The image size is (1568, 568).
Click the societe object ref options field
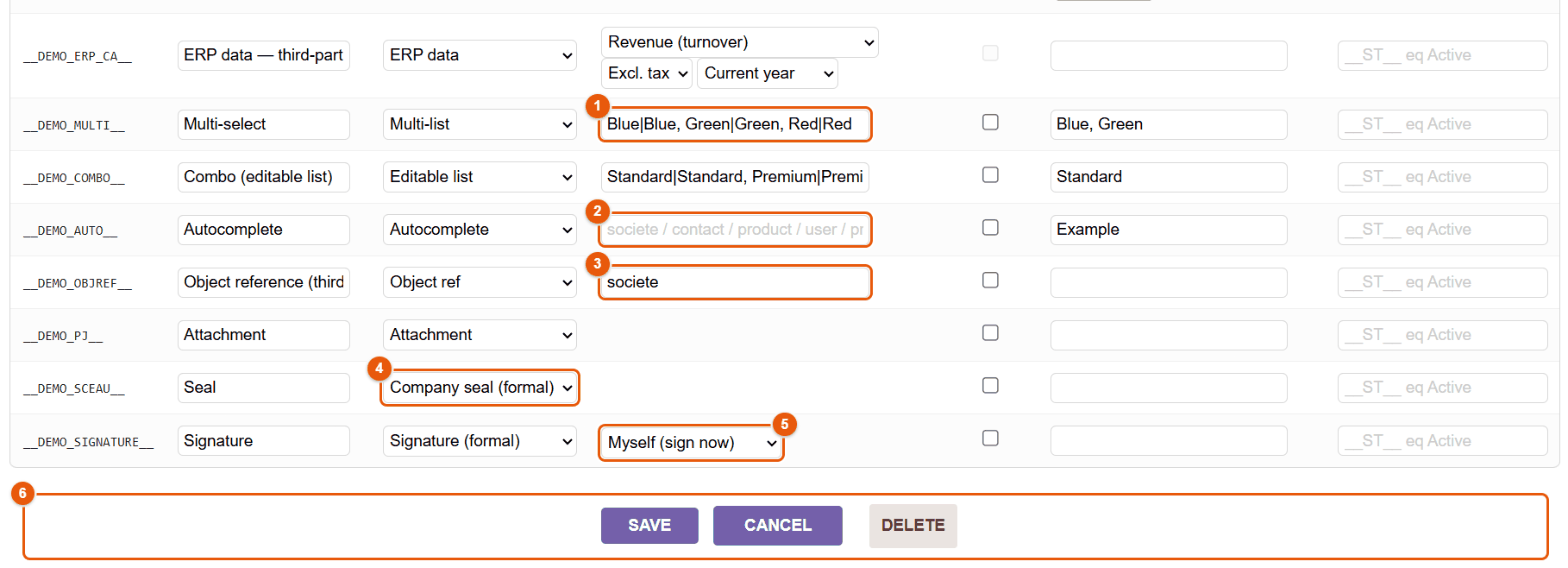coord(735,282)
